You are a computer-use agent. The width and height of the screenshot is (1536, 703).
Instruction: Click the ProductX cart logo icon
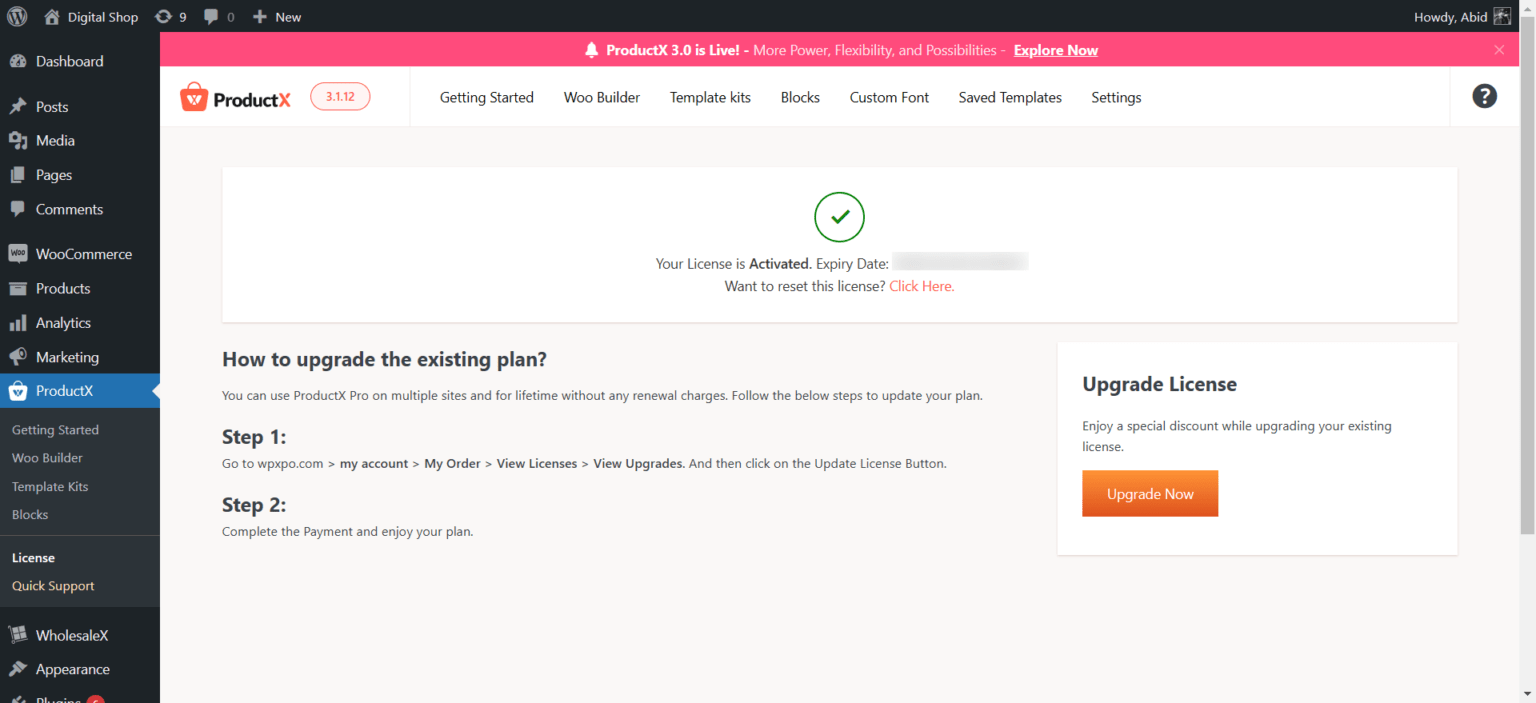coord(191,96)
